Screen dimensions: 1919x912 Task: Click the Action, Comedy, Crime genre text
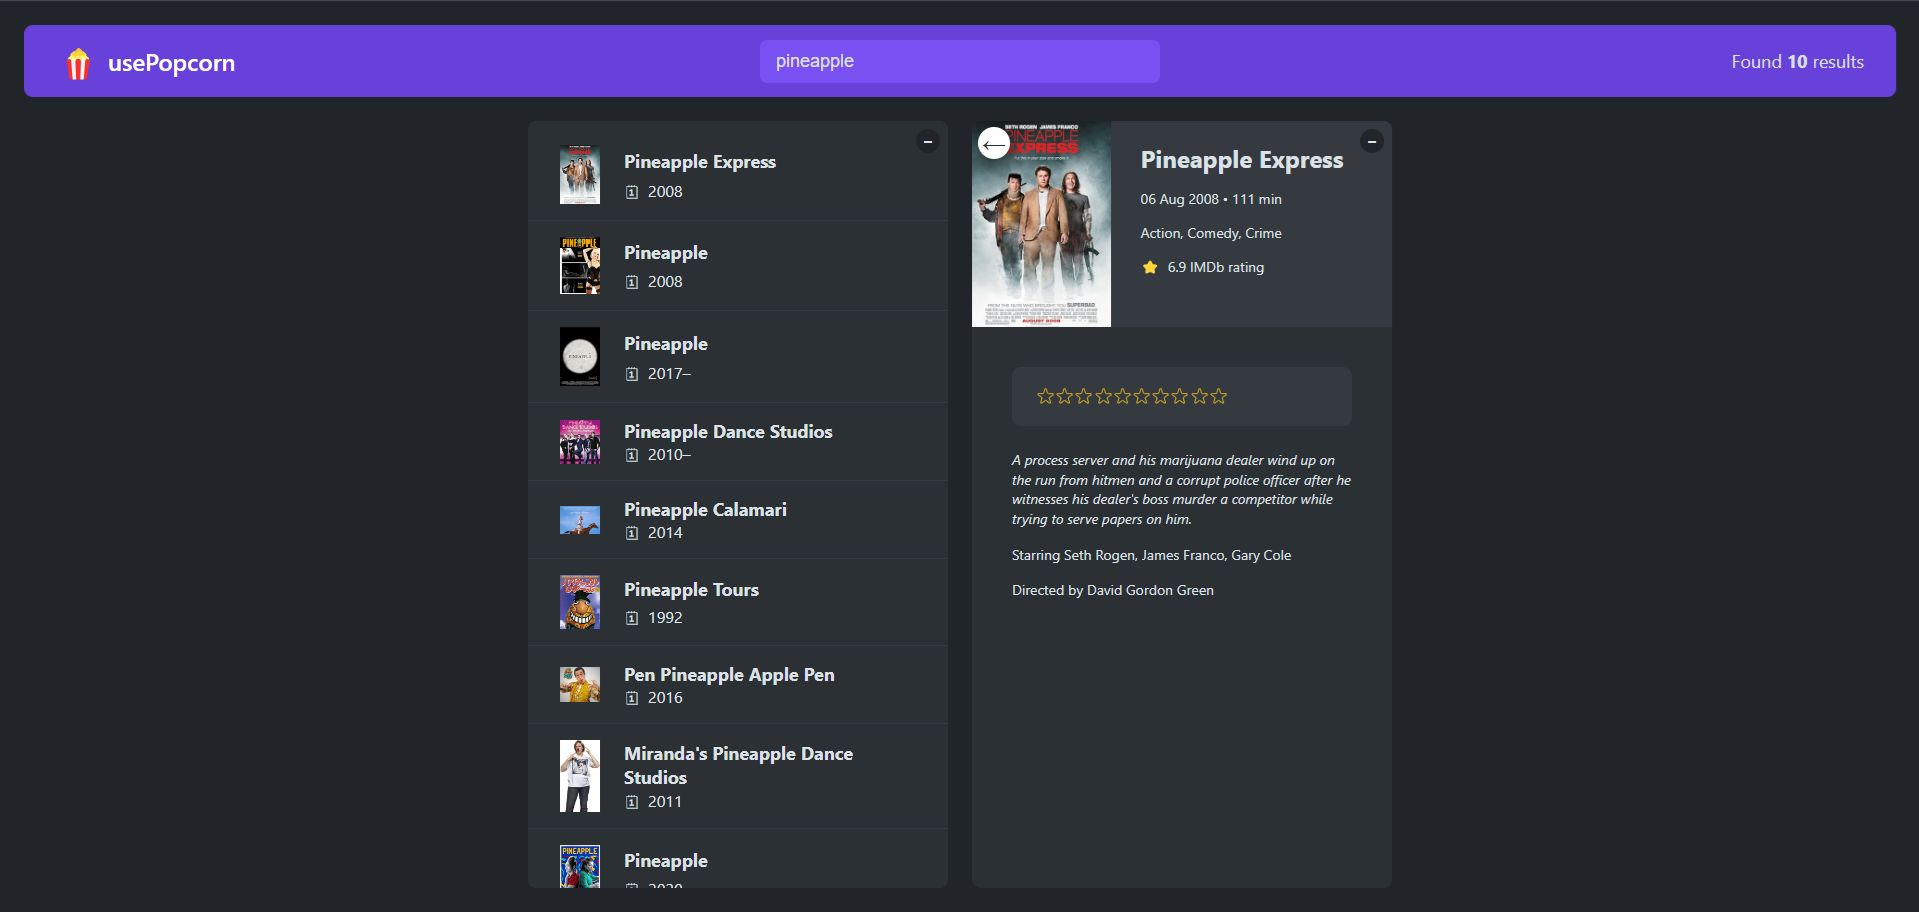[x=1211, y=233]
